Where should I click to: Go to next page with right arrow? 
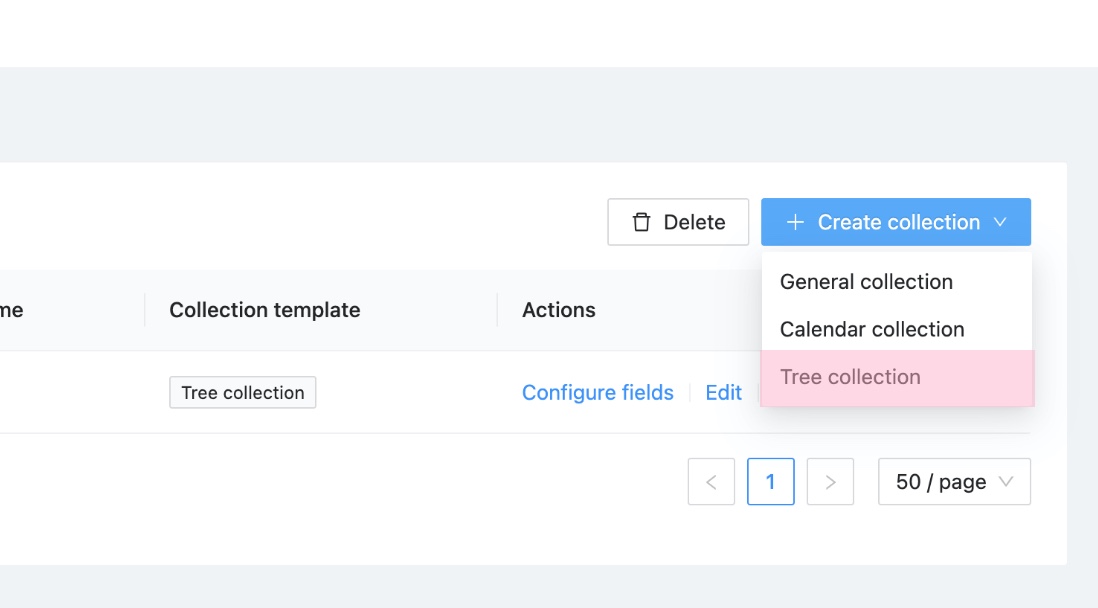[830, 482]
